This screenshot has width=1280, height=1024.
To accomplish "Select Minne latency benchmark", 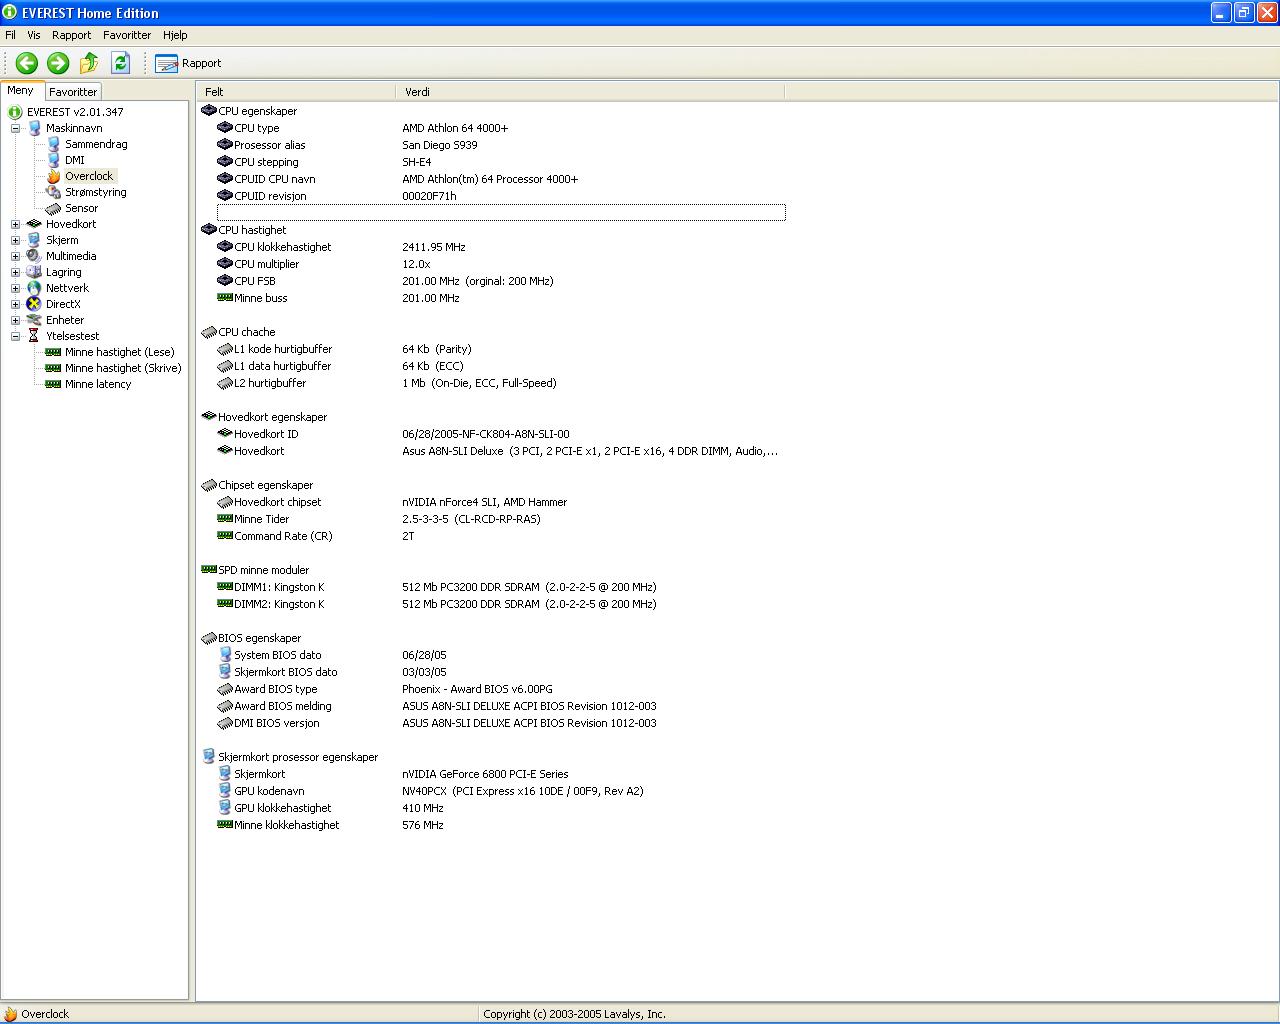I will (98, 384).
